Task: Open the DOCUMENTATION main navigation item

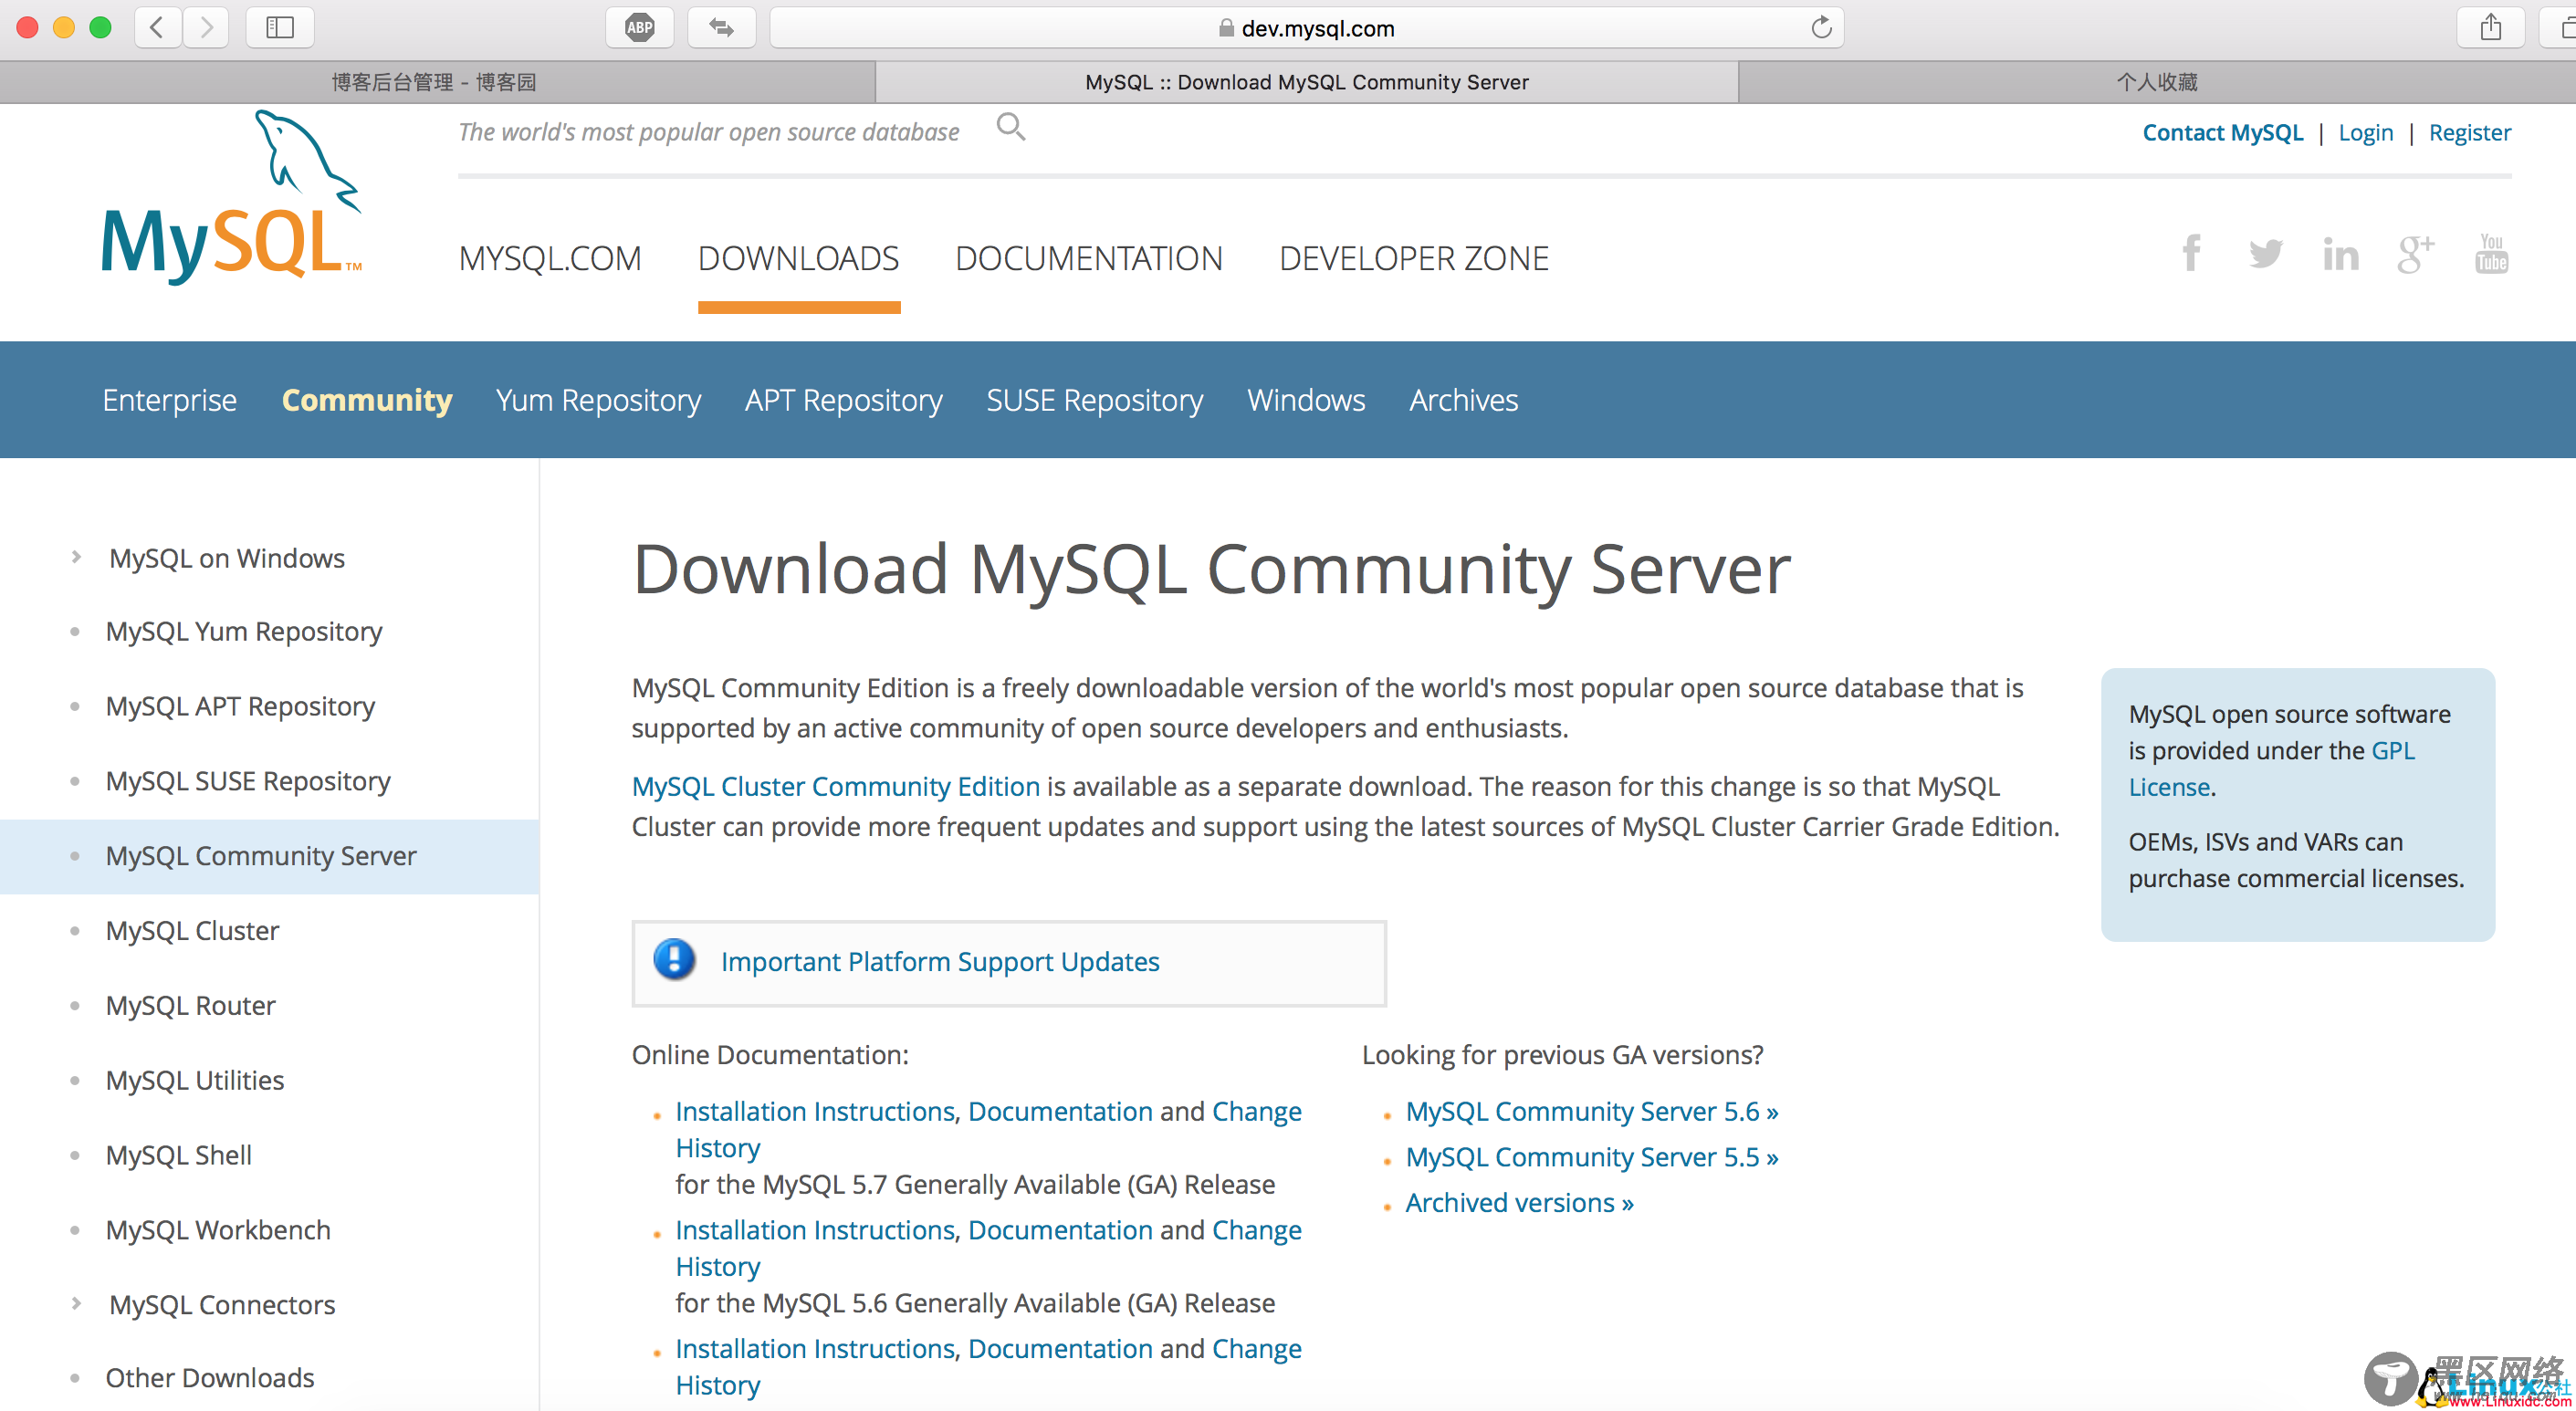Action: (1089, 258)
